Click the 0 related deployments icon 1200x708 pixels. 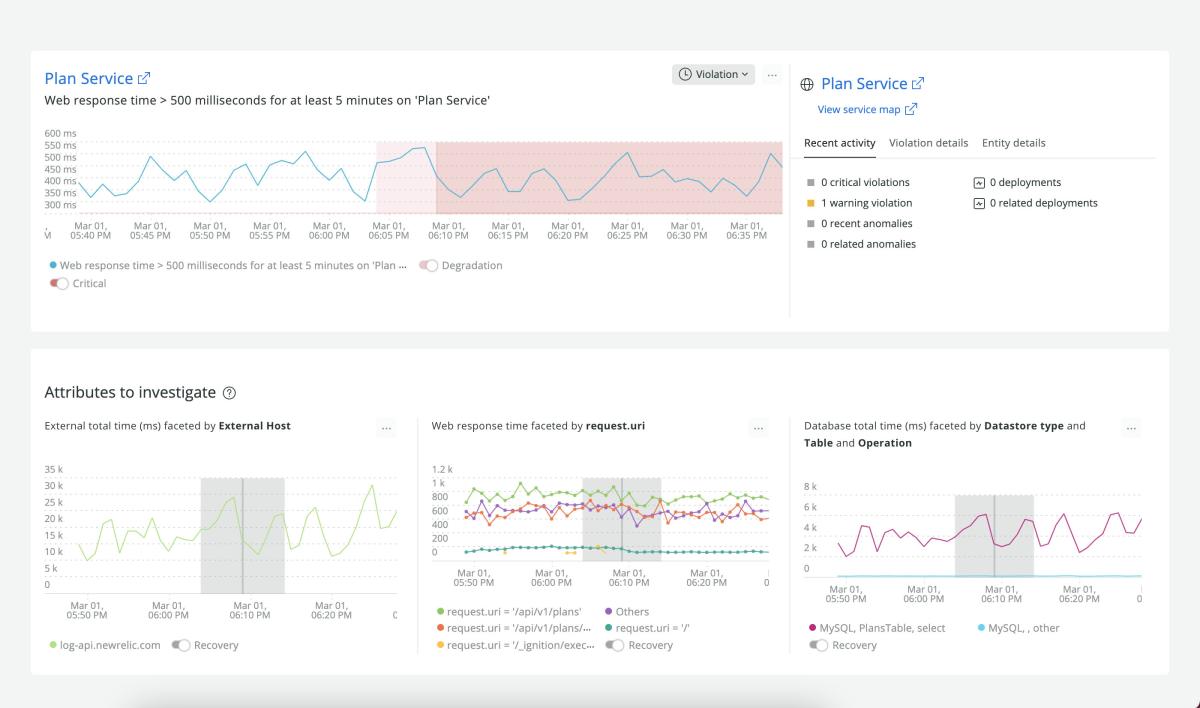click(978, 203)
